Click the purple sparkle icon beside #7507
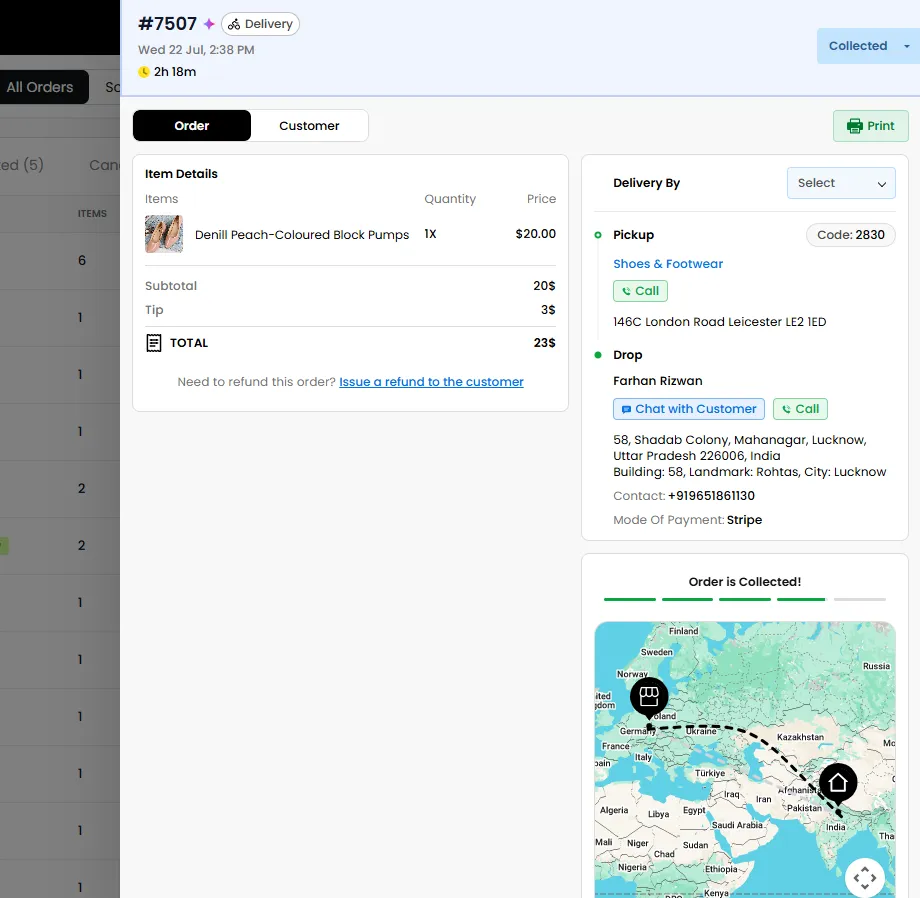This screenshot has width=920, height=898. [x=209, y=24]
